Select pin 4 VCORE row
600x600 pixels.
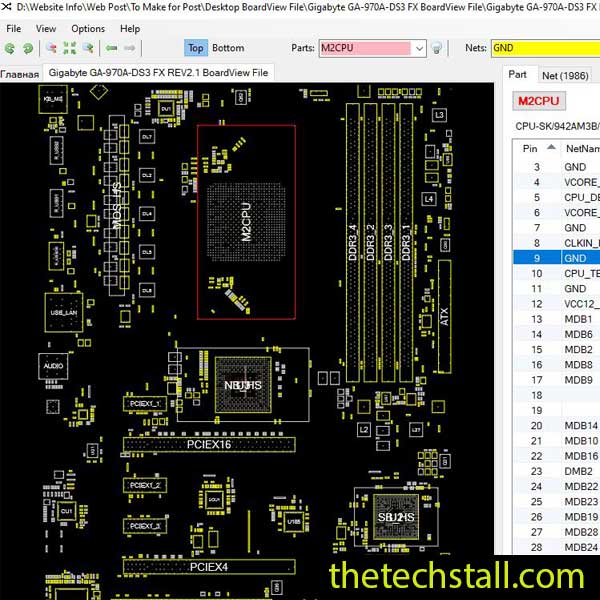click(x=557, y=182)
